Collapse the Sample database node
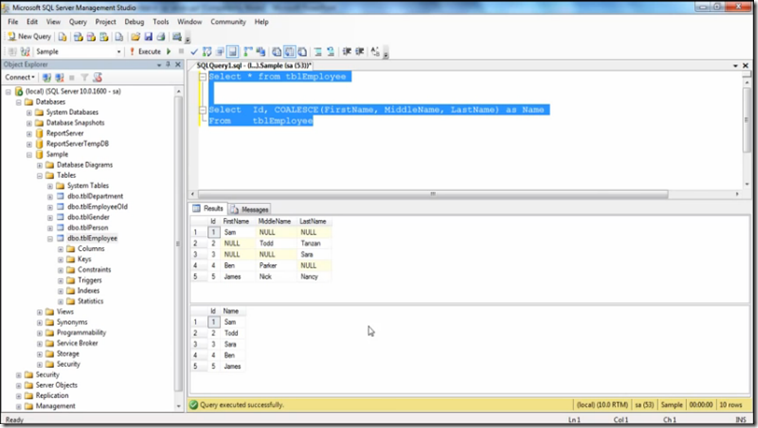 tap(29, 155)
